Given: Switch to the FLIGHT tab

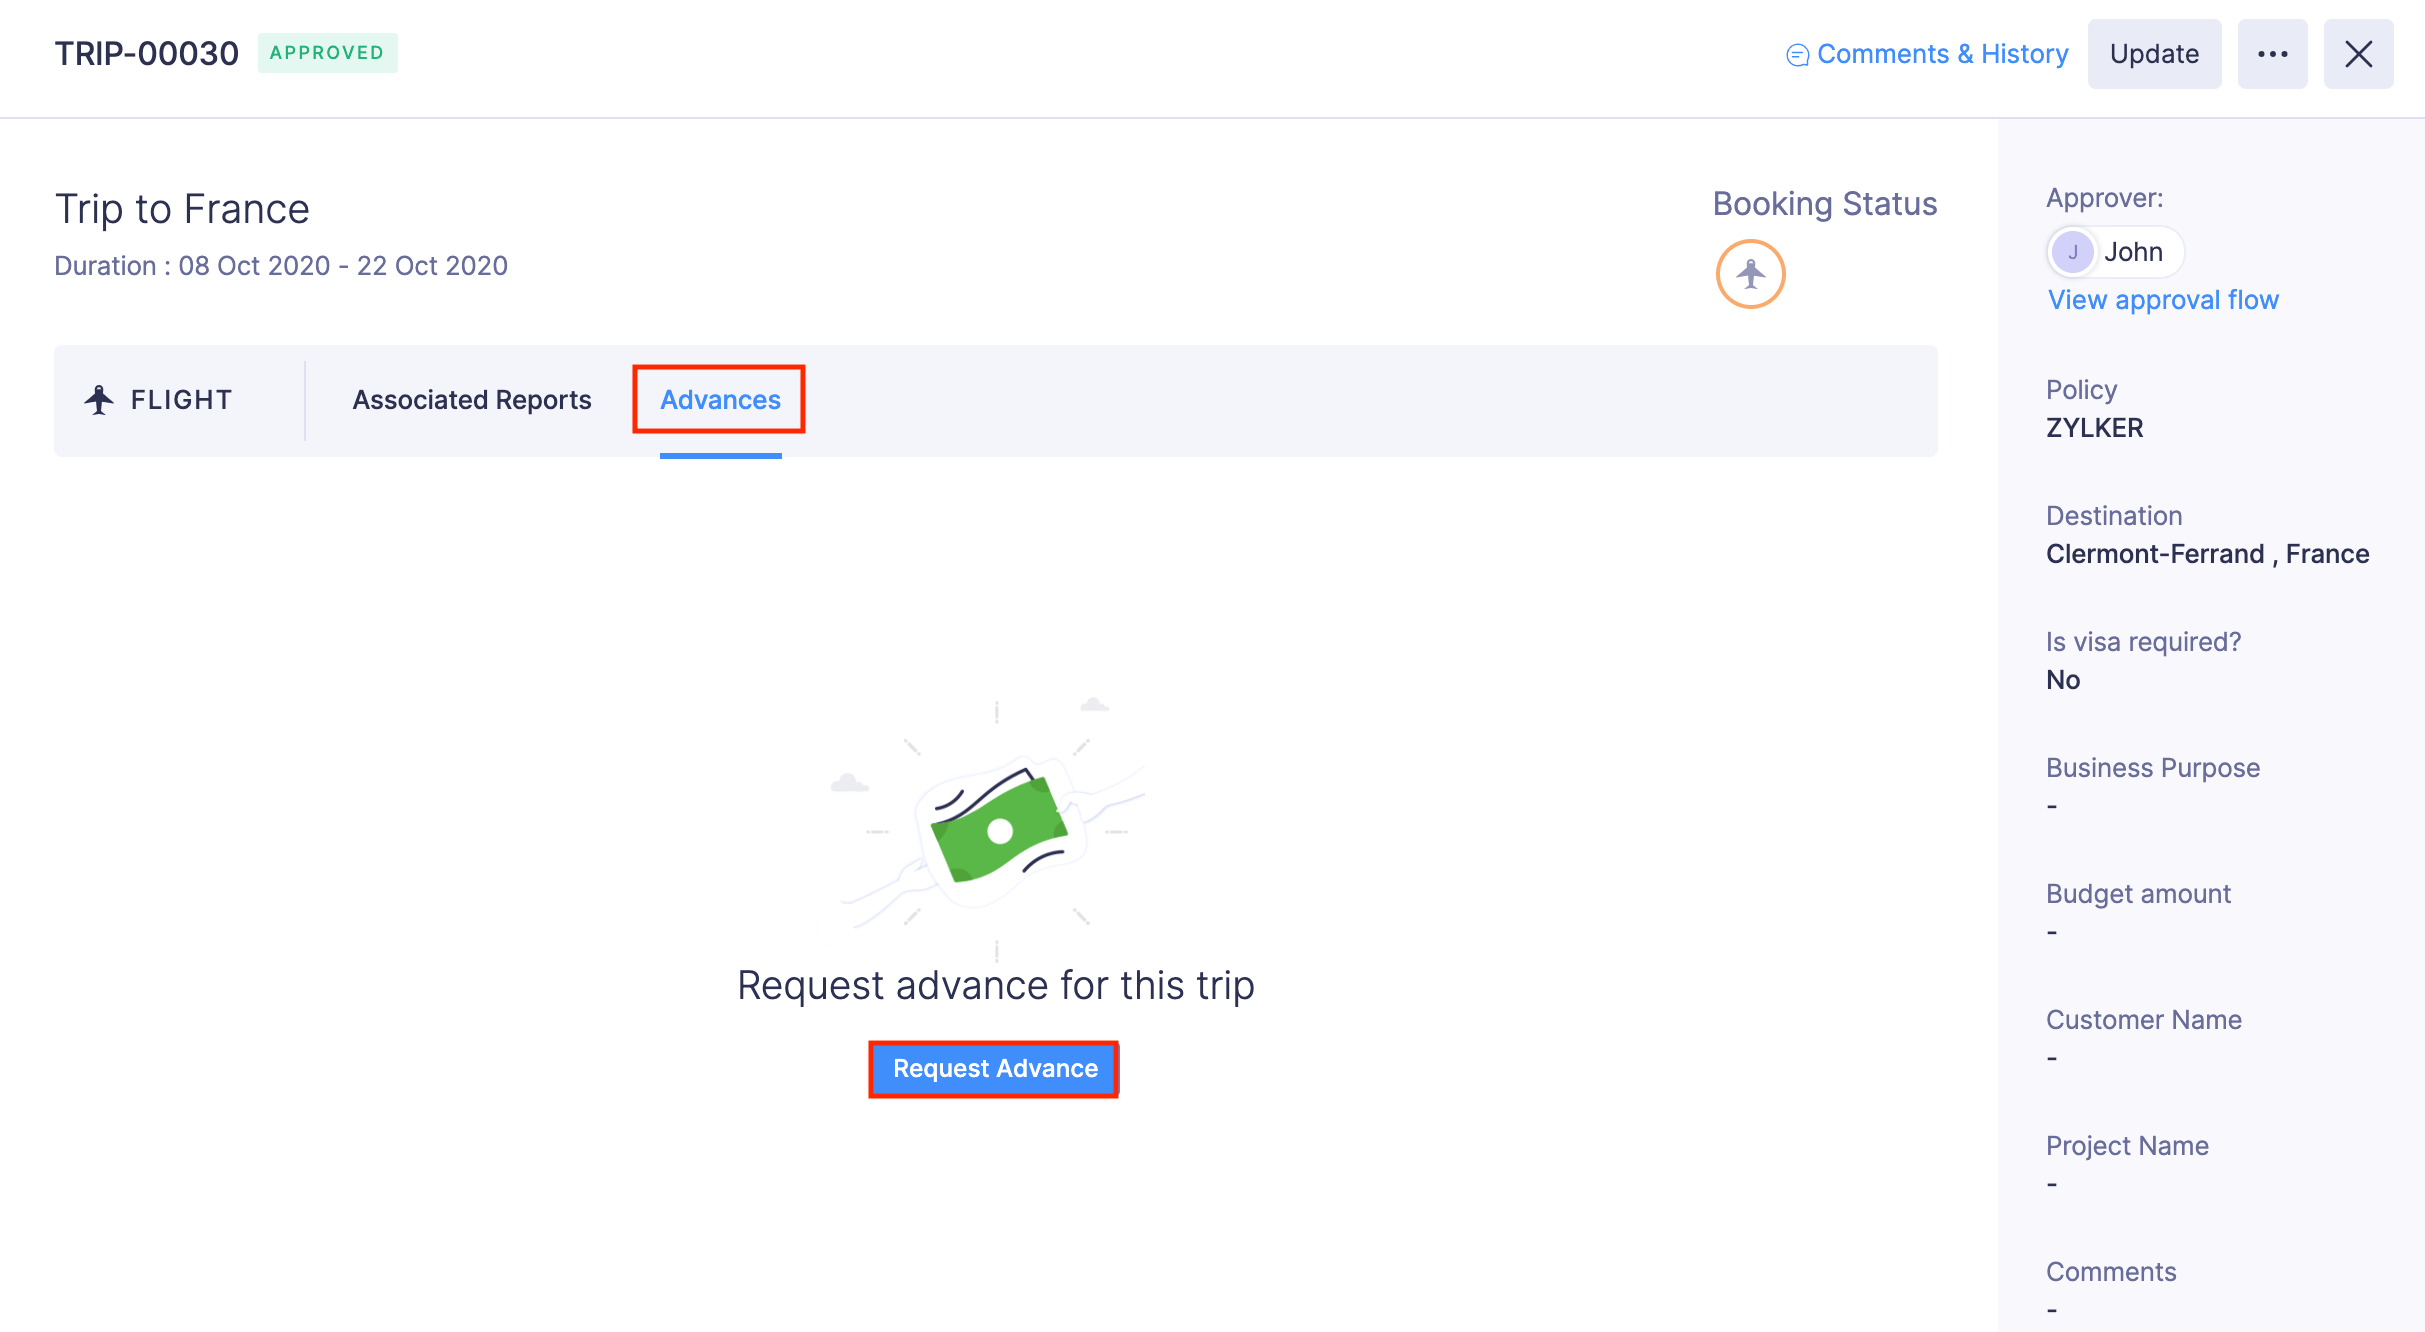Looking at the screenshot, I should [x=181, y=400].
